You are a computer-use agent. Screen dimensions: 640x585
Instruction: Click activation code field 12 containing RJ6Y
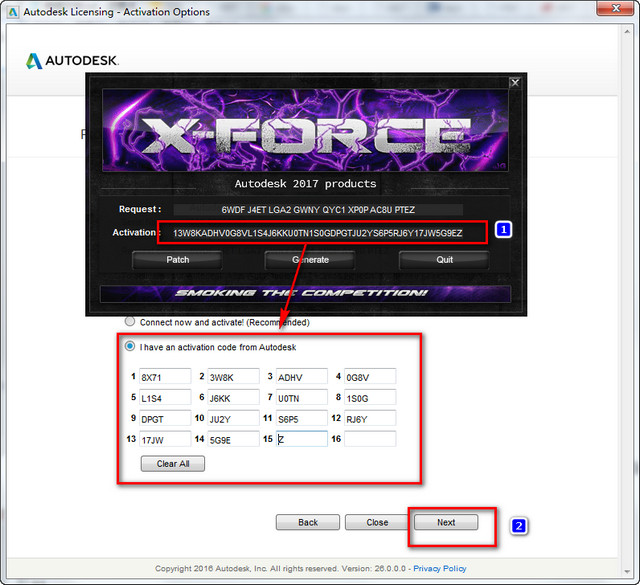pyautogui.click(x=370, y=418)
